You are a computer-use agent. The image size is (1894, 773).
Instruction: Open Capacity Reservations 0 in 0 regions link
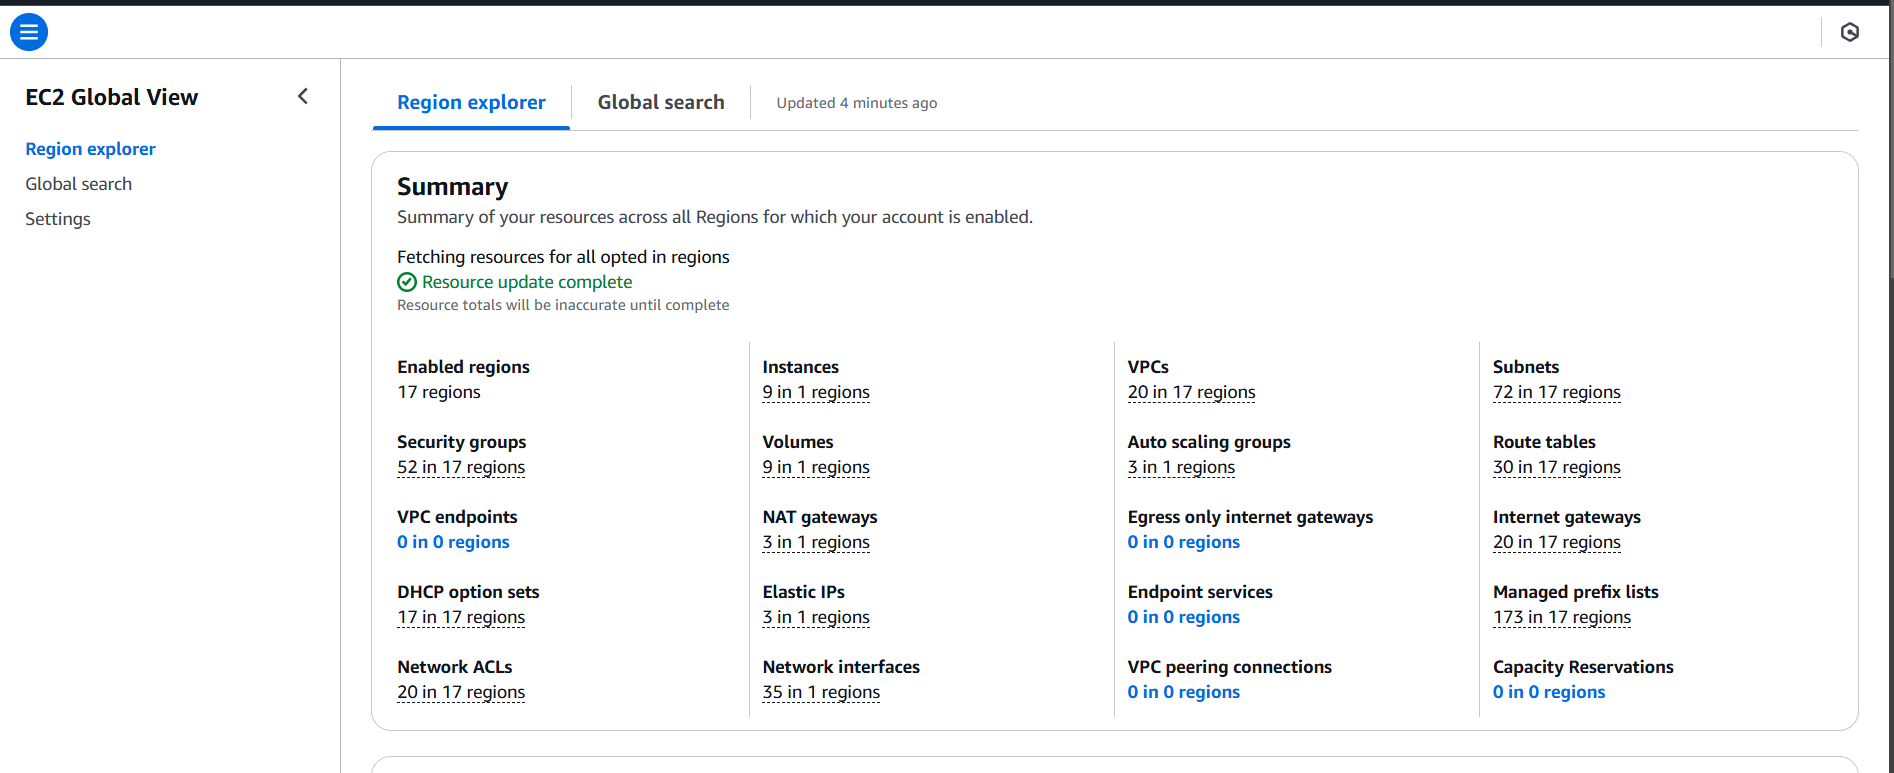point(1548,692)
